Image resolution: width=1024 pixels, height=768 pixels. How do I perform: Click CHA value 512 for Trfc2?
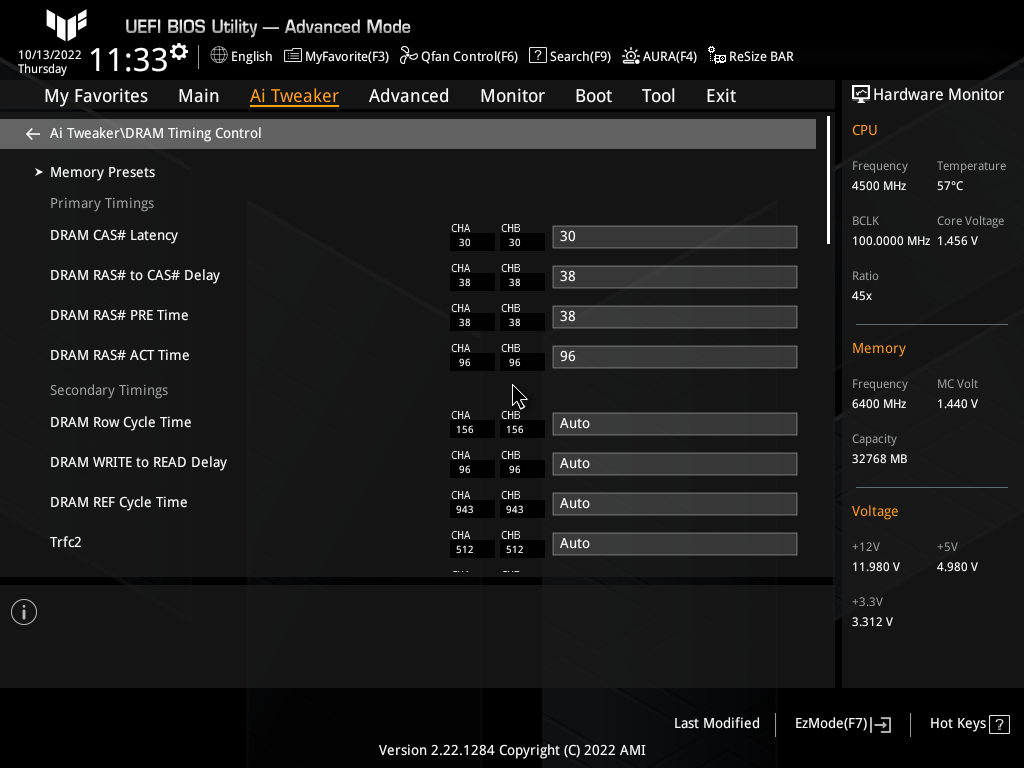tap(465, 549)
